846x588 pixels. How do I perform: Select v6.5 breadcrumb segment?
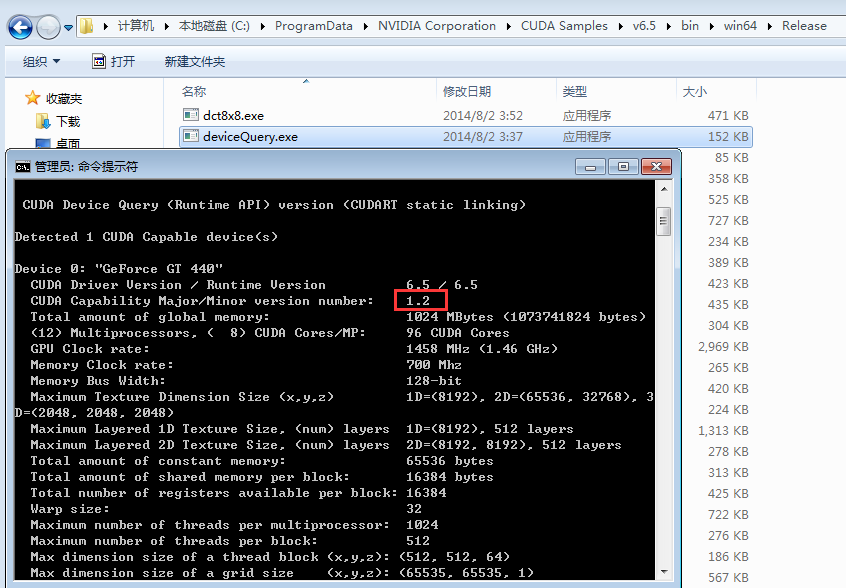click(644, 26)
